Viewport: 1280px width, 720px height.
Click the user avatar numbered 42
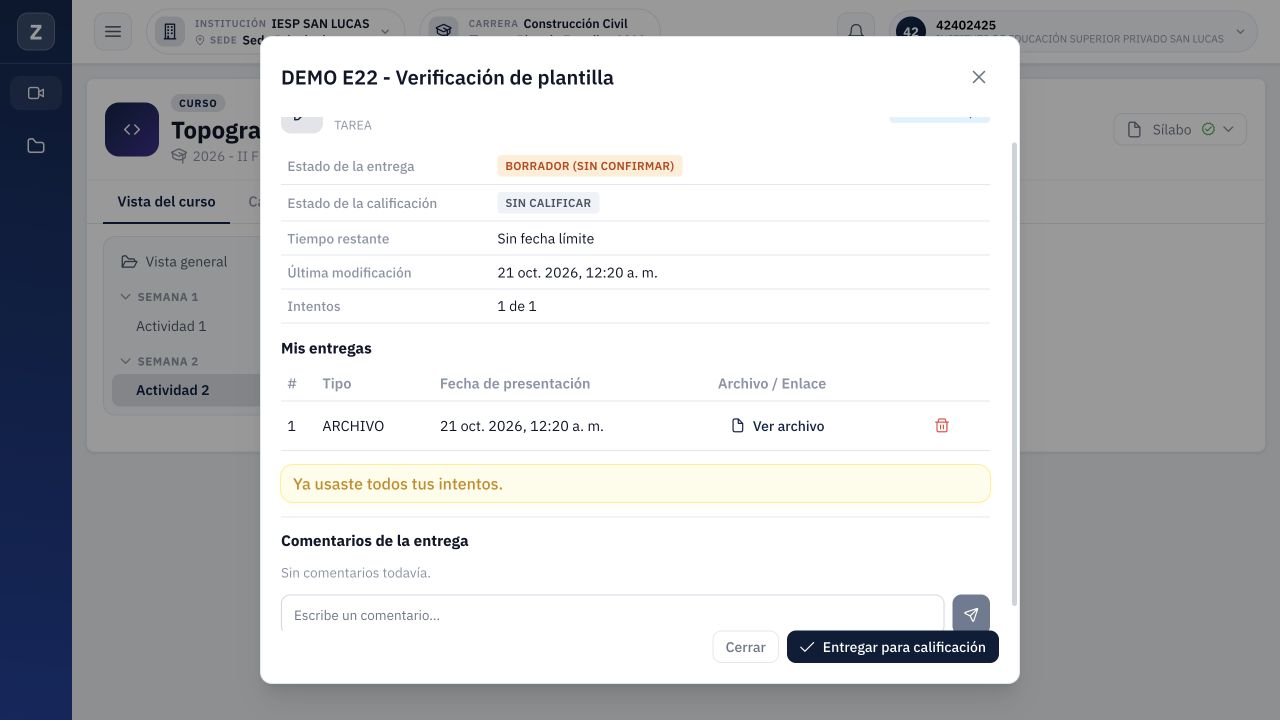coord(910,32)
